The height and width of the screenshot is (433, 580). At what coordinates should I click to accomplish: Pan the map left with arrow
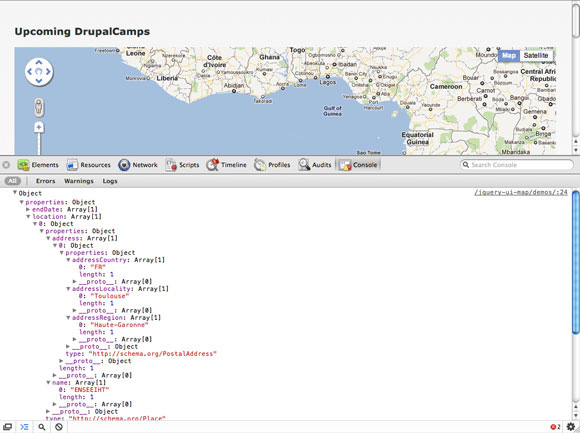tap(30, 72)
